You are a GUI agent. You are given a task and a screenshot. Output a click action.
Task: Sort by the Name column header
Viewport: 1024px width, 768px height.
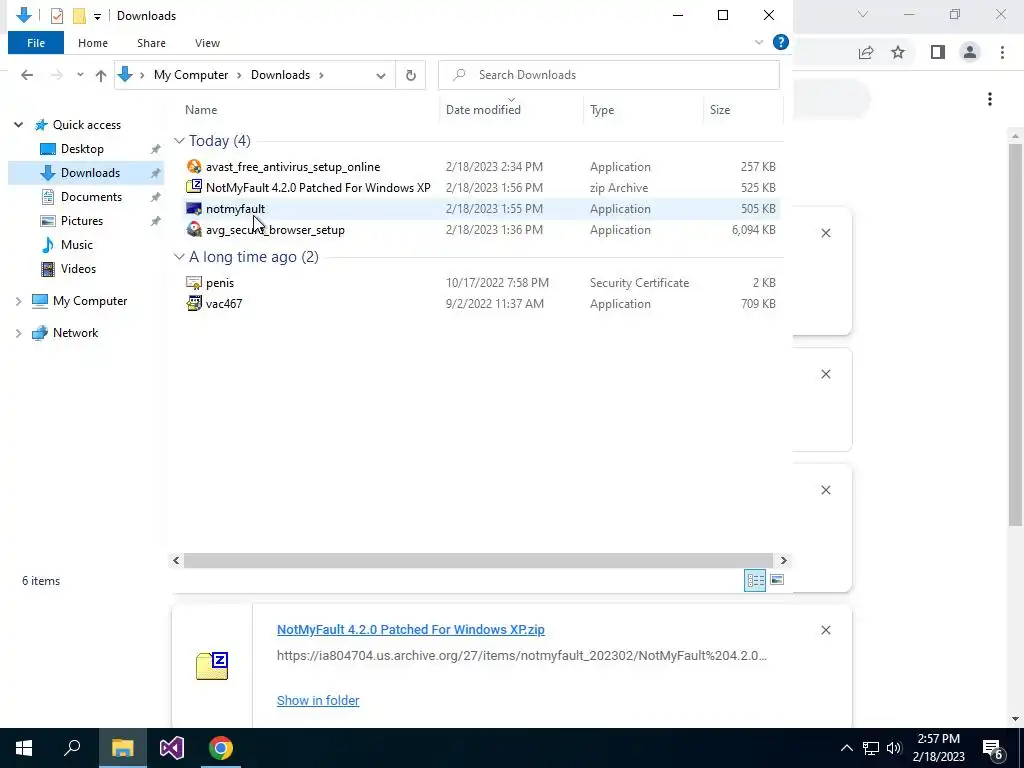click(x=201, y=110)
